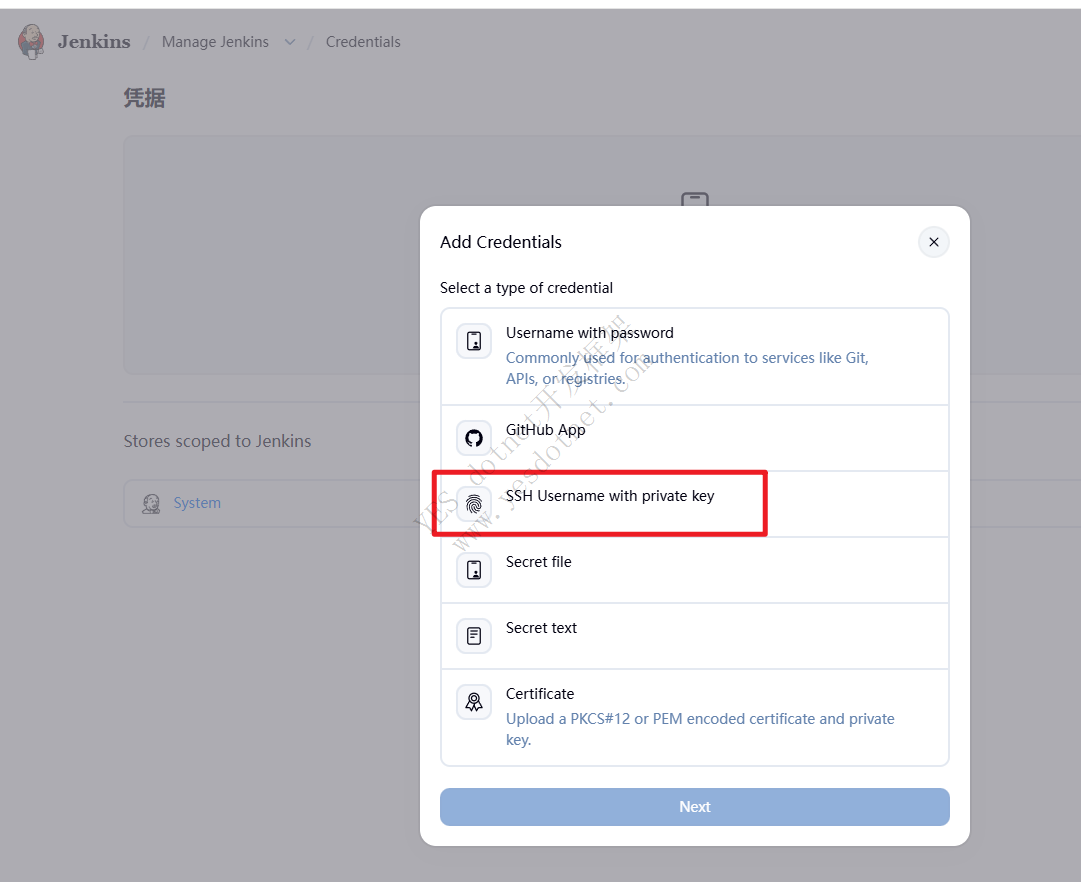Close the Add Credentials dialog
Viewport: 1081px width, 882px height.
point(933,242)
